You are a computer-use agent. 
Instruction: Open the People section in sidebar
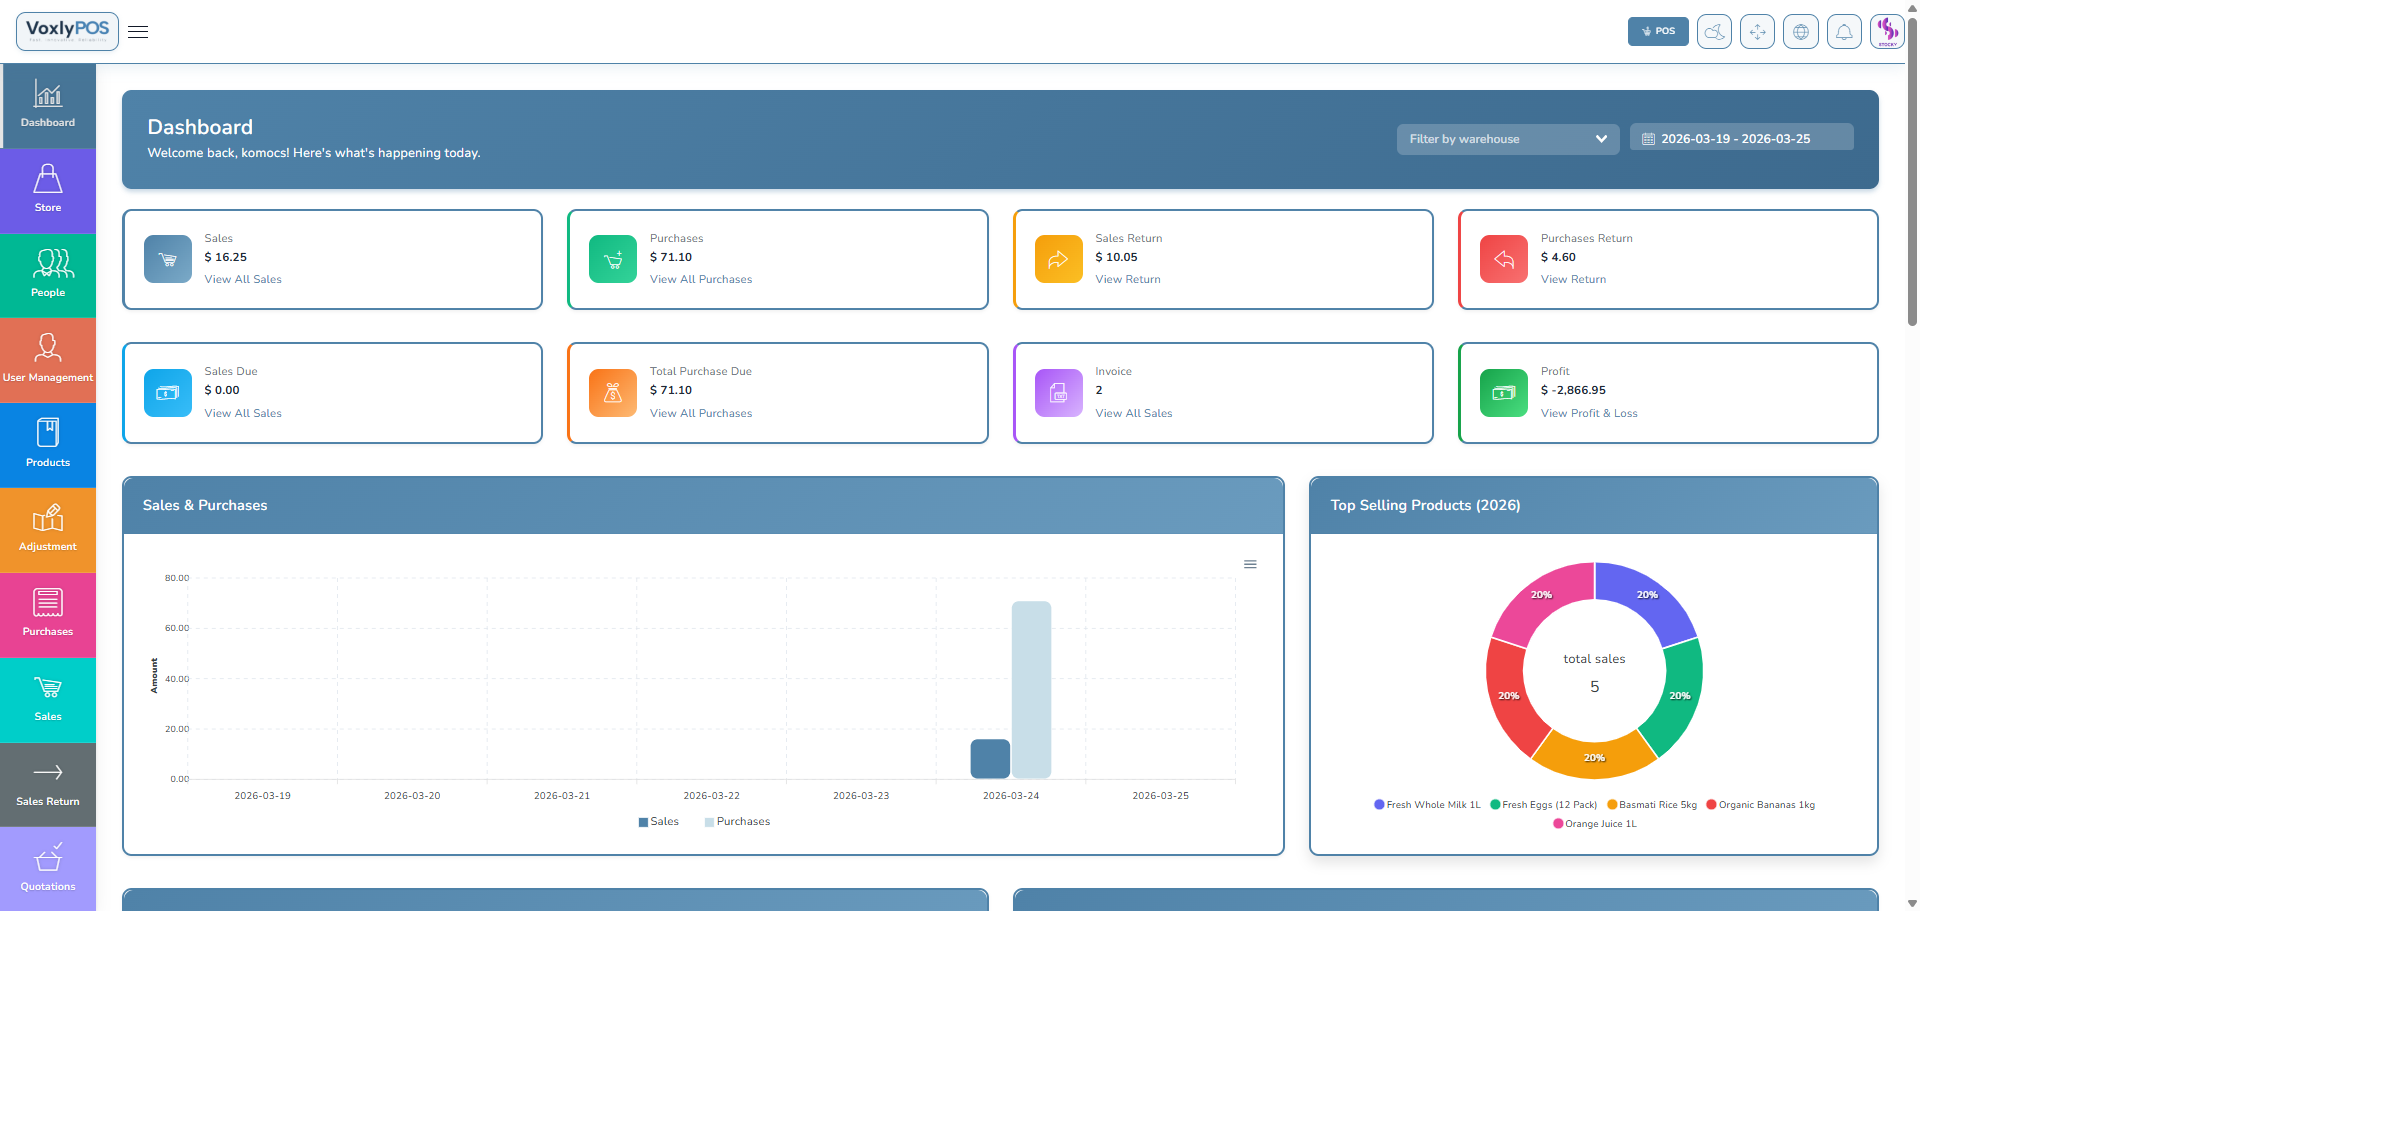[47, 273]
